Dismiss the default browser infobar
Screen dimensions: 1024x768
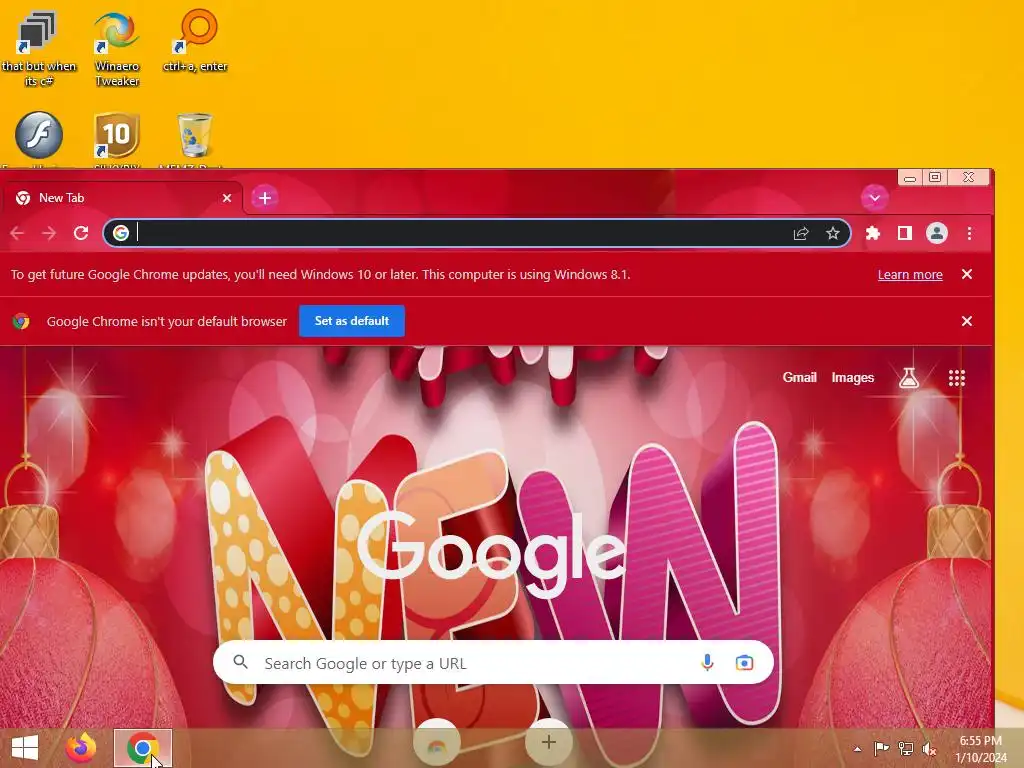pyautogui.click(x=967, y=321)
